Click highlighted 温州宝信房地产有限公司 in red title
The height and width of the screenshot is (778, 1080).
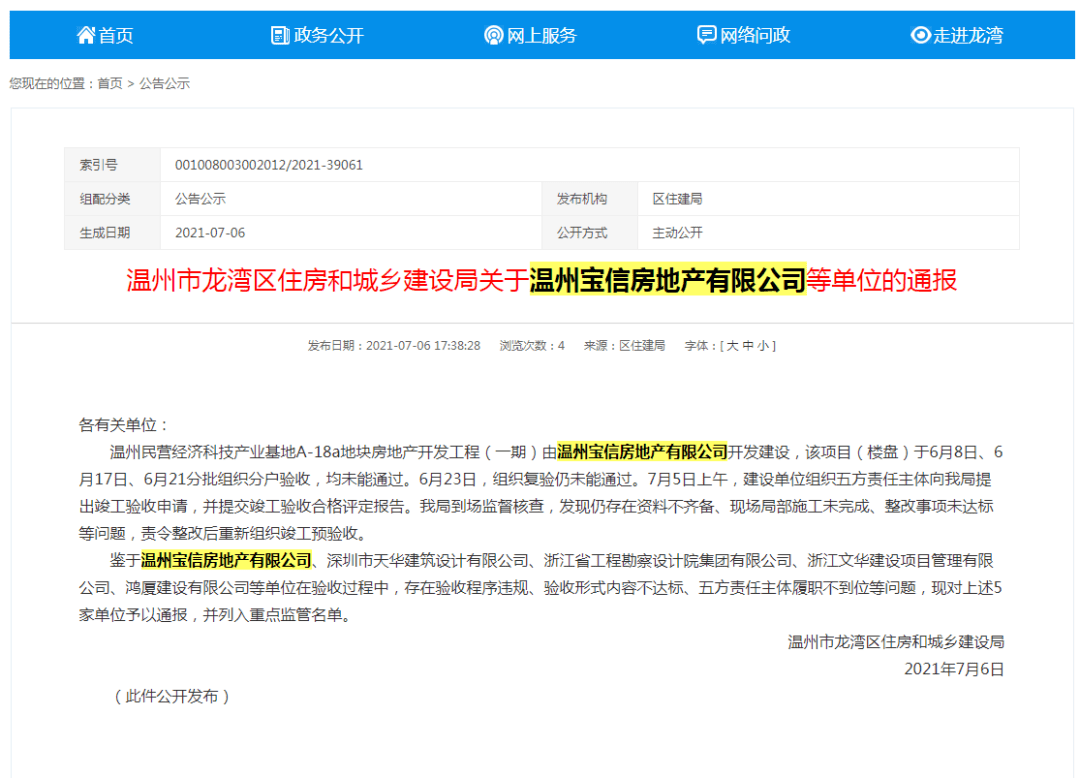tap(667, 280)
